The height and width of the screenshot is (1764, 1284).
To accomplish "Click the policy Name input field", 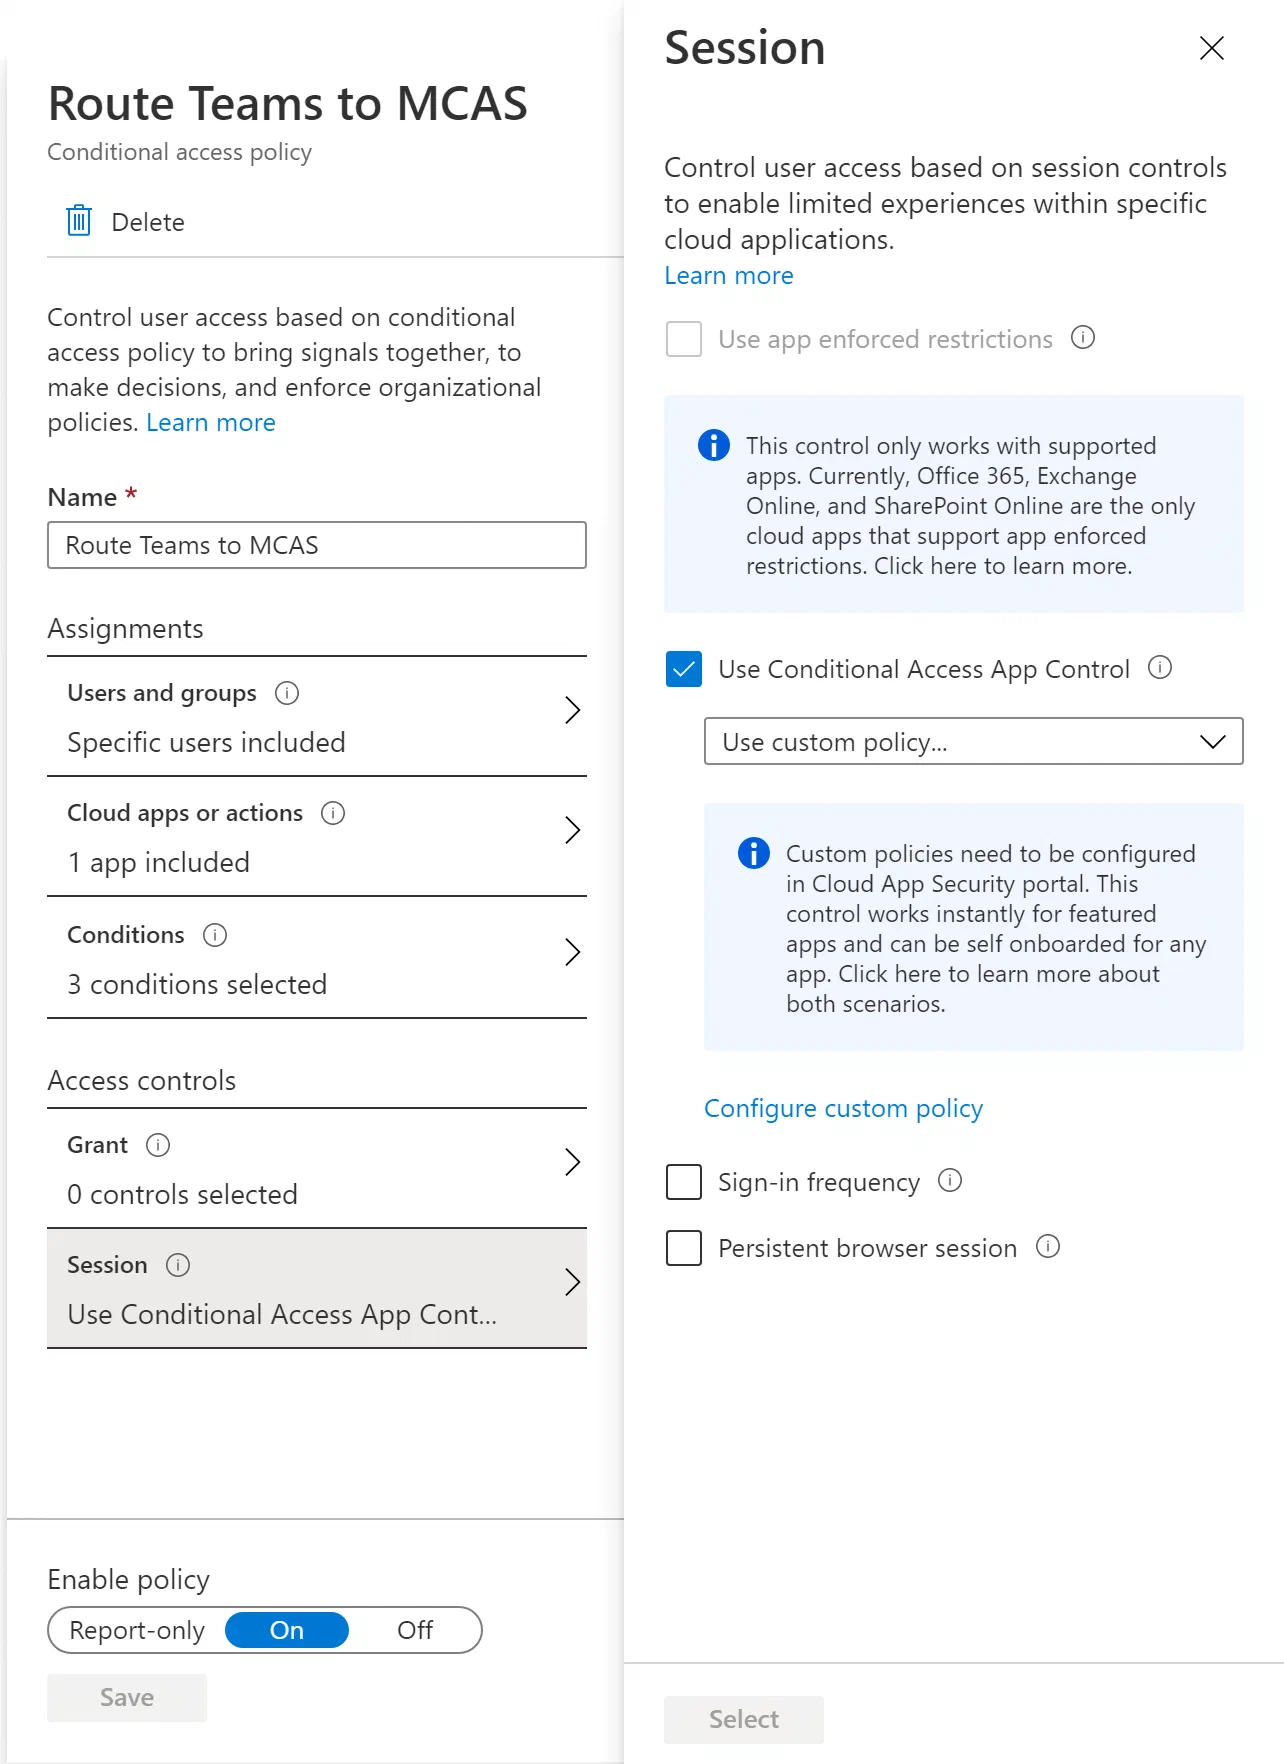I will [x=317, y=545].
